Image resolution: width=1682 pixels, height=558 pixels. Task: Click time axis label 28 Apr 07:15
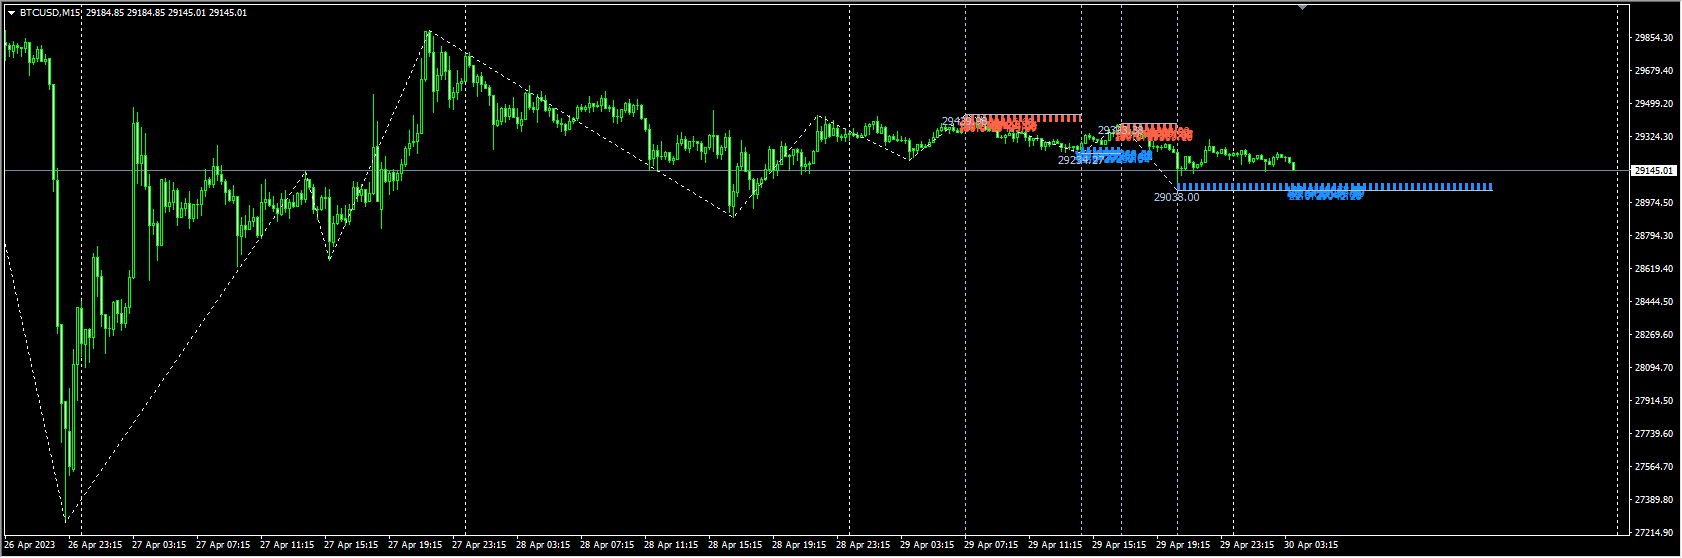tap(607, 546)
